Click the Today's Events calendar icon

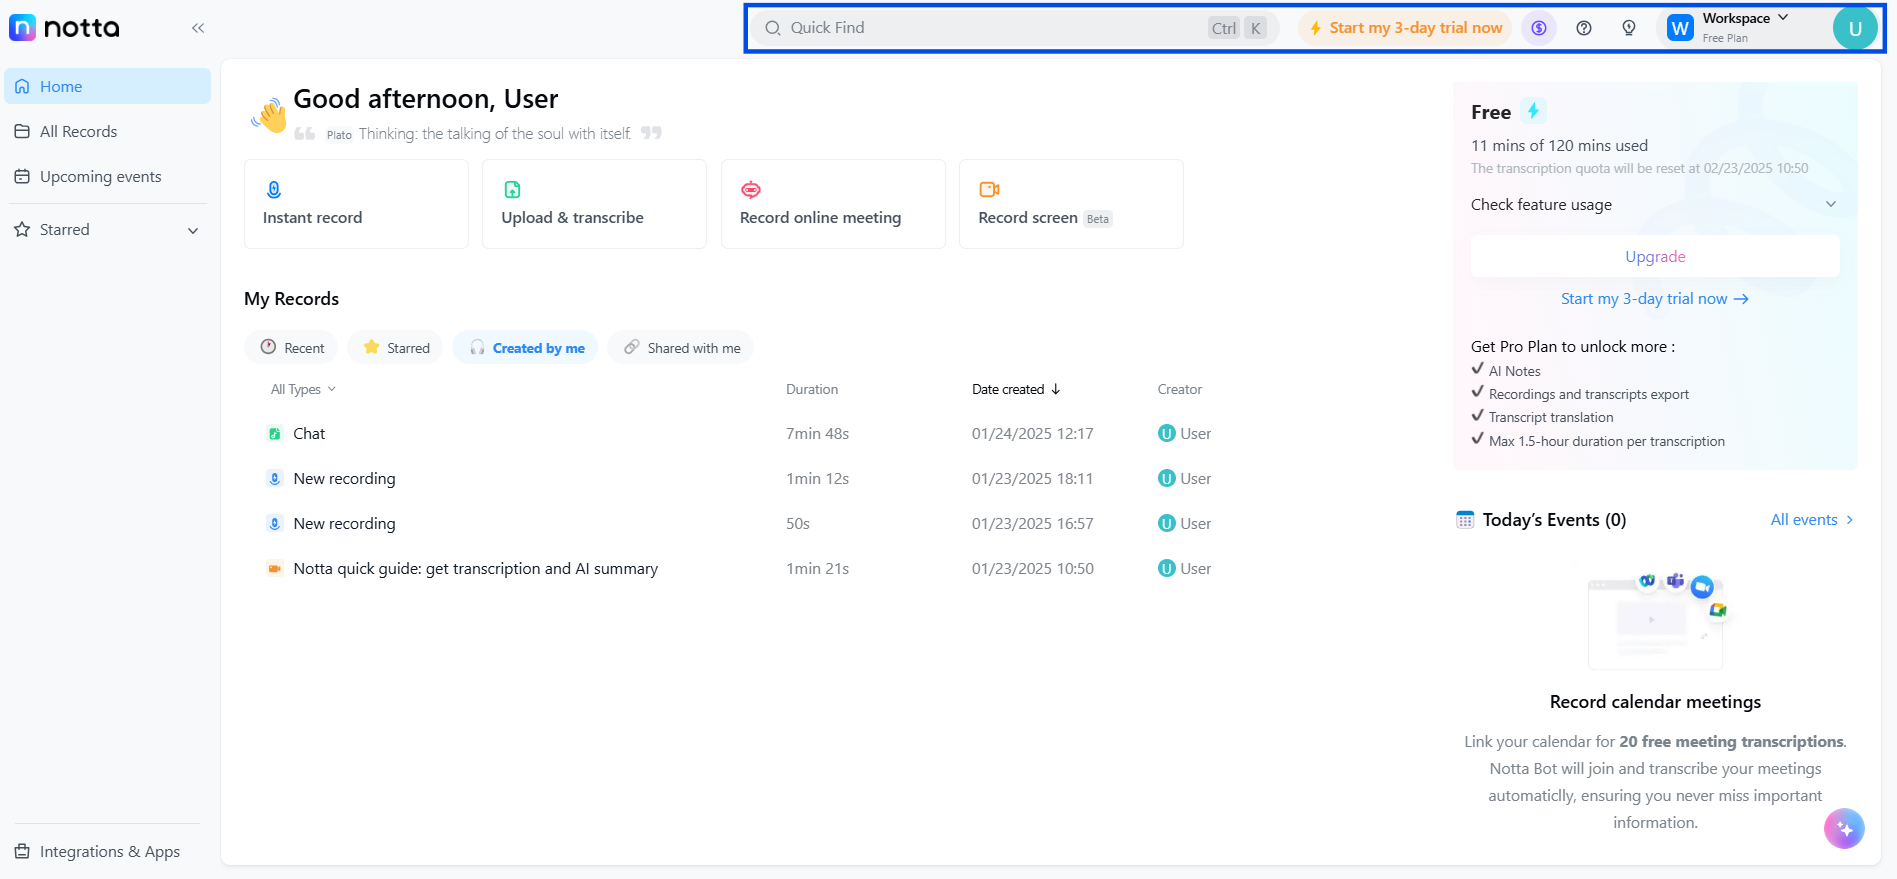(x=1465, y=519)
